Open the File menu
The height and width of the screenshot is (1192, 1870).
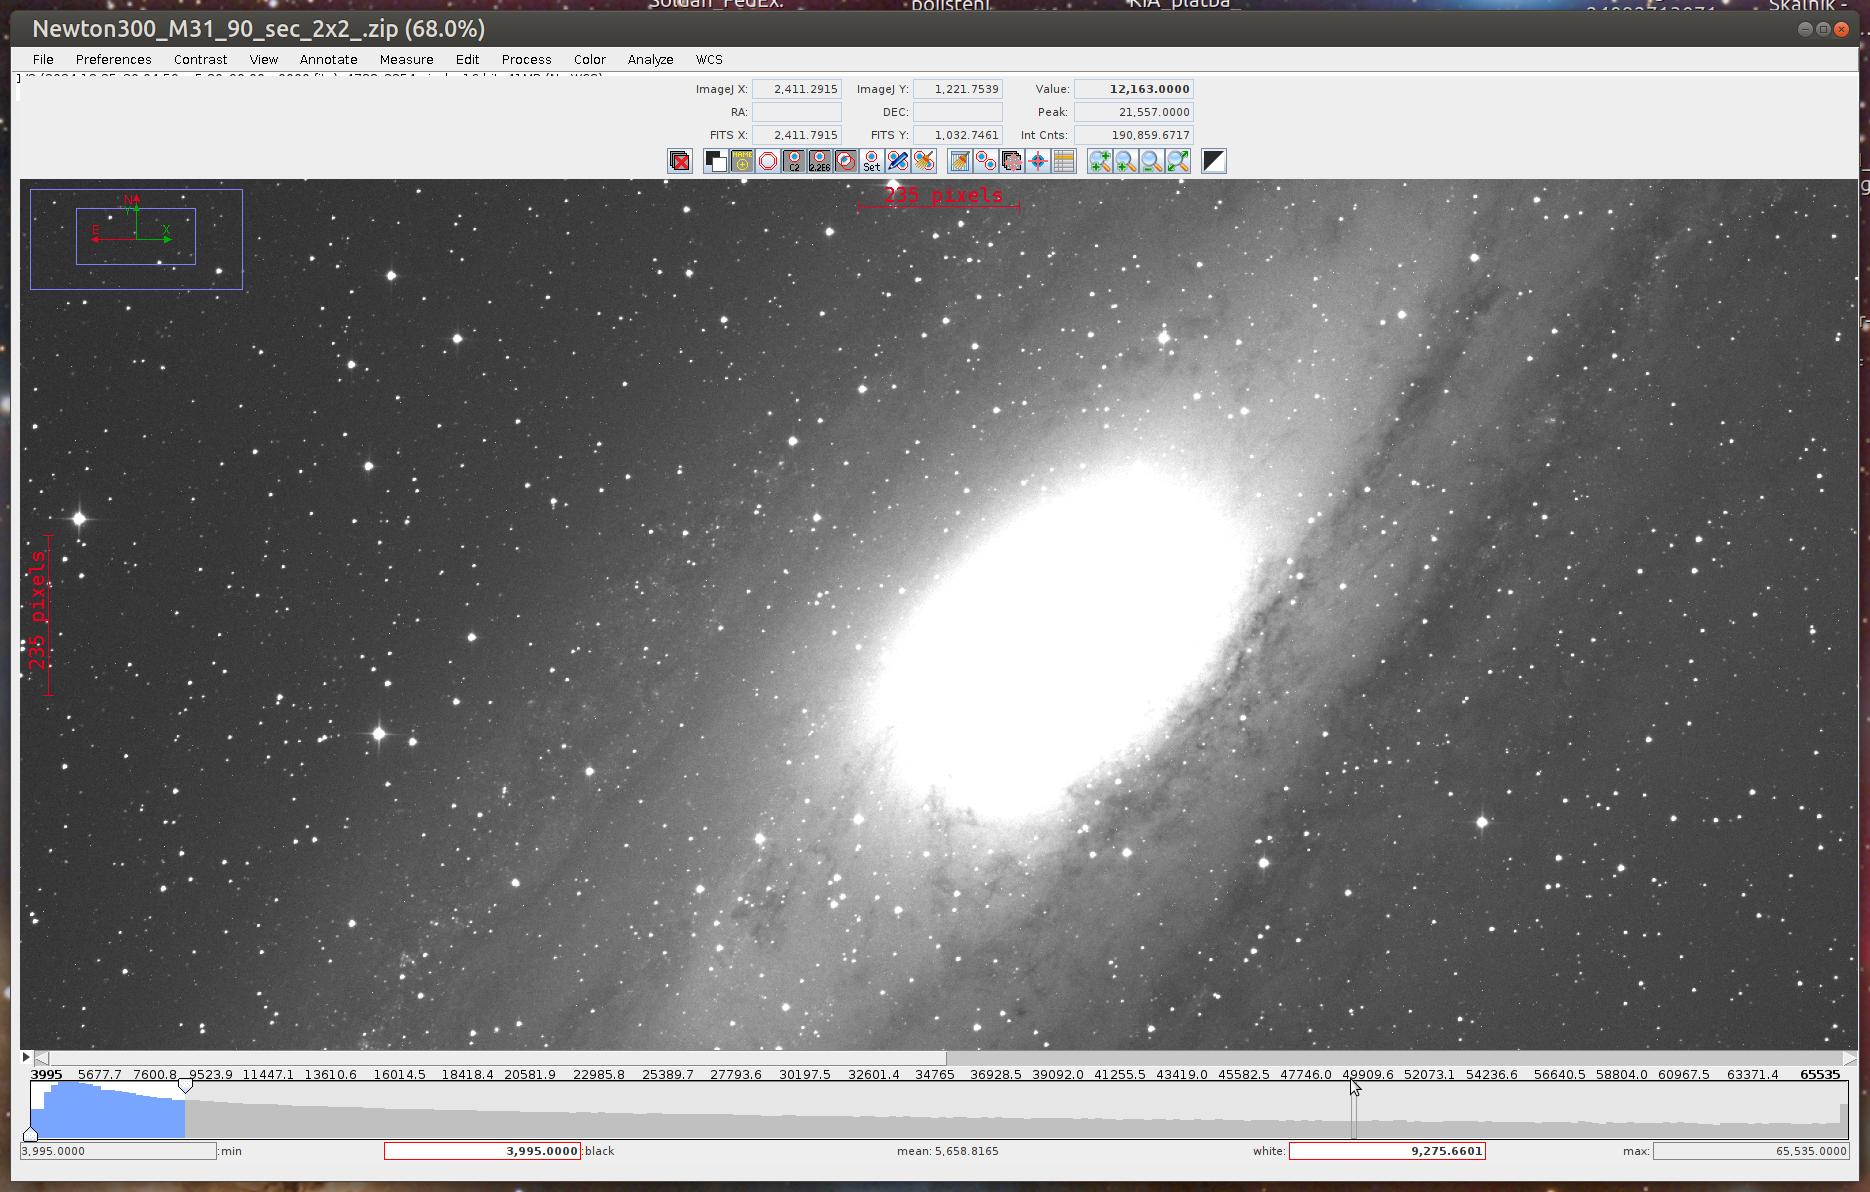43,59
